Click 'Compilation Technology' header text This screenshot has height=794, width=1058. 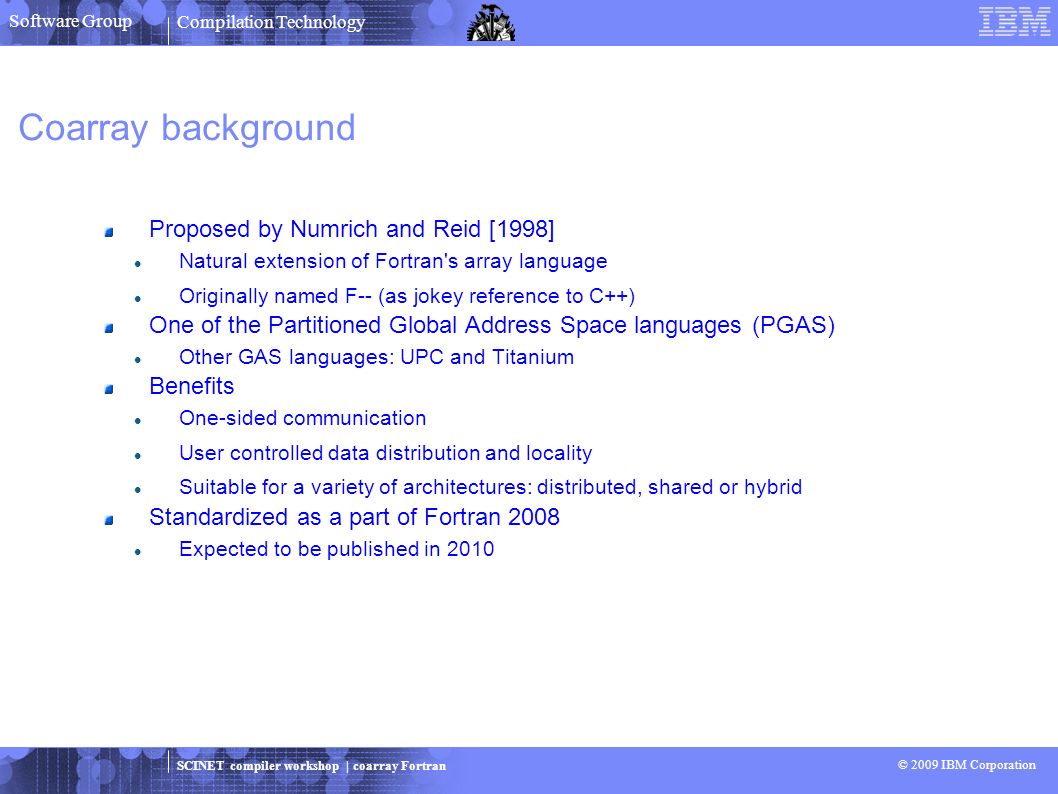click(271, 22)
